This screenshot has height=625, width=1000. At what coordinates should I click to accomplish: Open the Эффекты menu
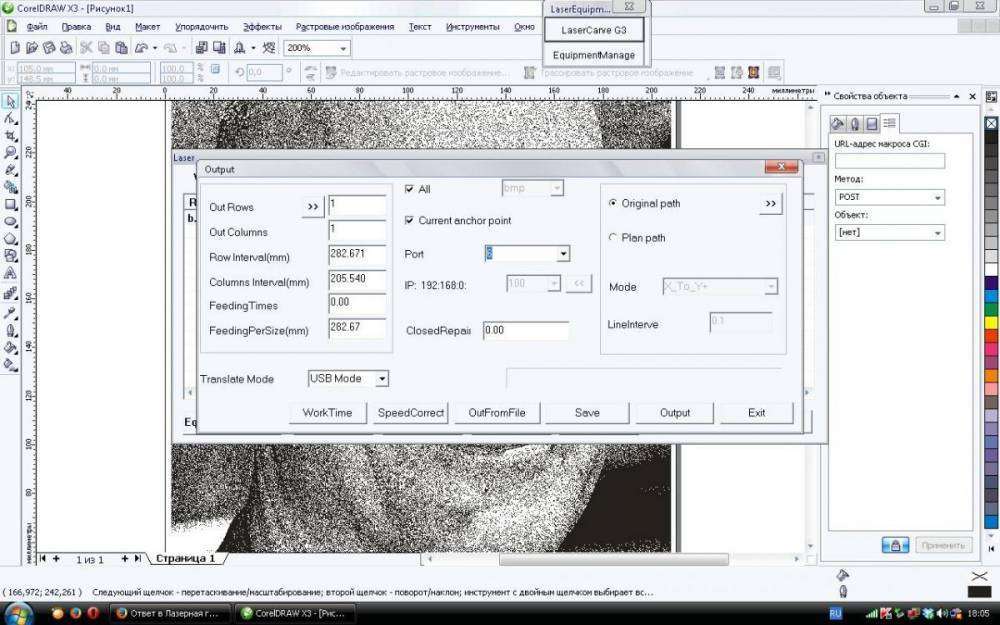262,27
